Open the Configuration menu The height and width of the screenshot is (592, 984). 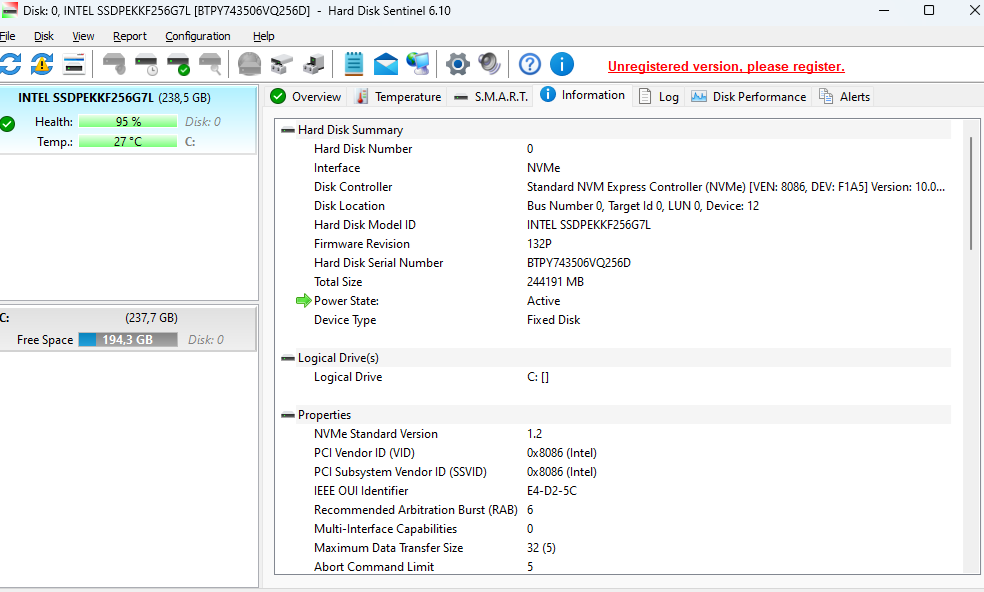click(x=198, y=36)
